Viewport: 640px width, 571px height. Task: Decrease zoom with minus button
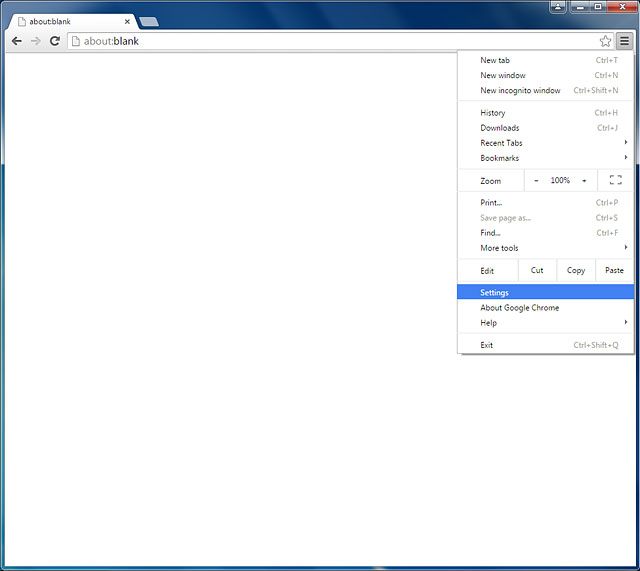click(536, 180)
